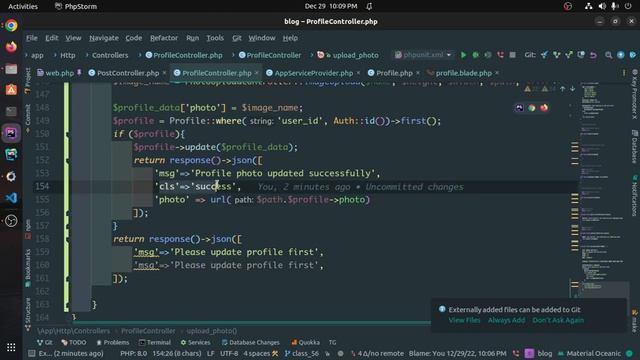Jump to previous highlighted error arrow

[563, 89]
